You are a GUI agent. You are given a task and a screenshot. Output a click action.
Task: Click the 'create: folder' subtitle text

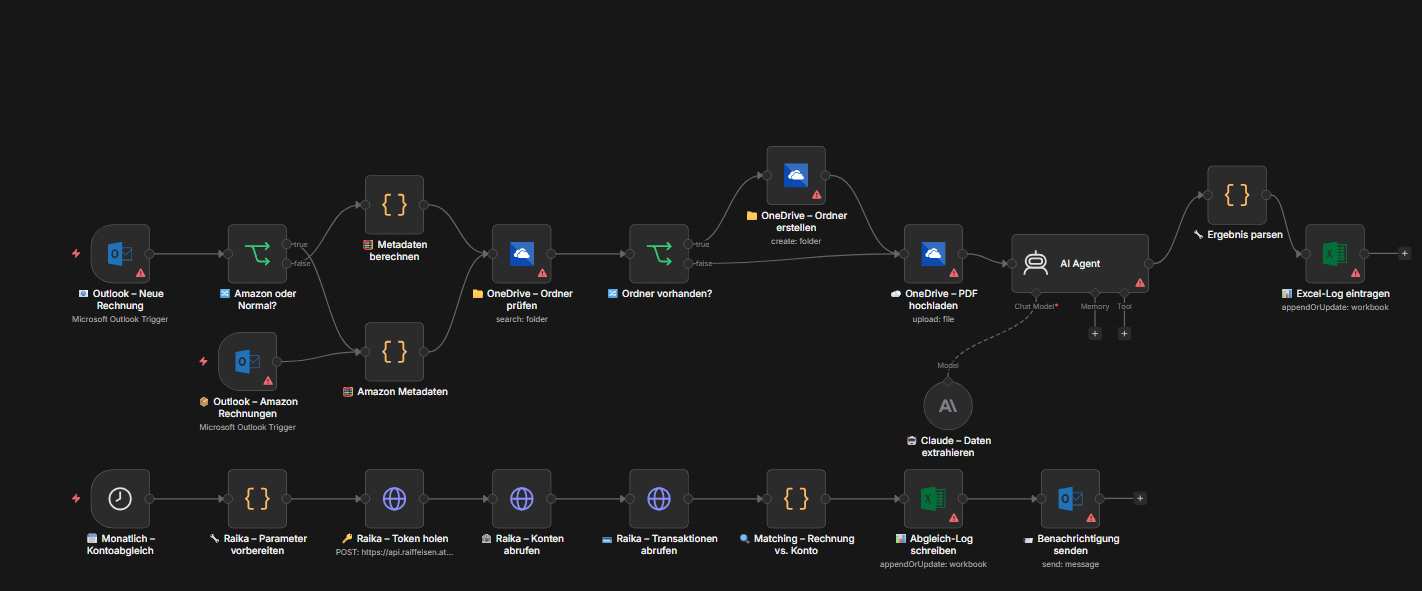[796, 241]
